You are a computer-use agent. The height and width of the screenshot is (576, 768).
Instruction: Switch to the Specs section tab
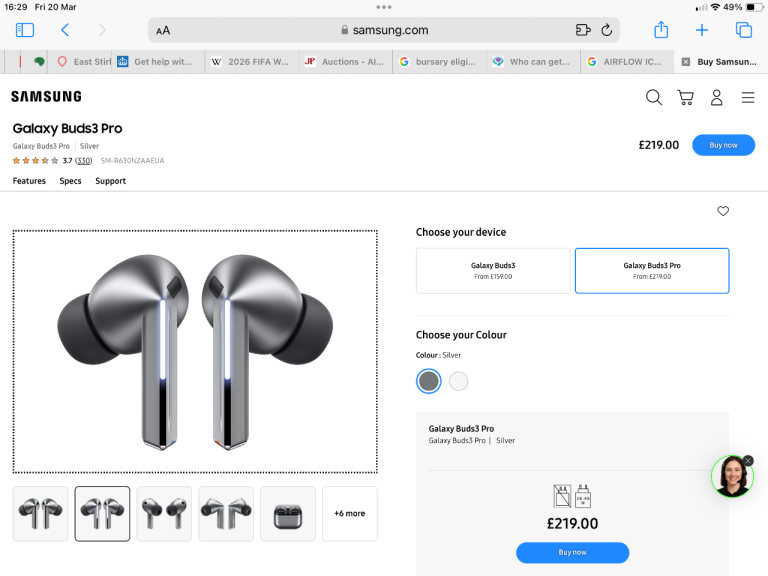pyautogui.click(x=70, y=181)
